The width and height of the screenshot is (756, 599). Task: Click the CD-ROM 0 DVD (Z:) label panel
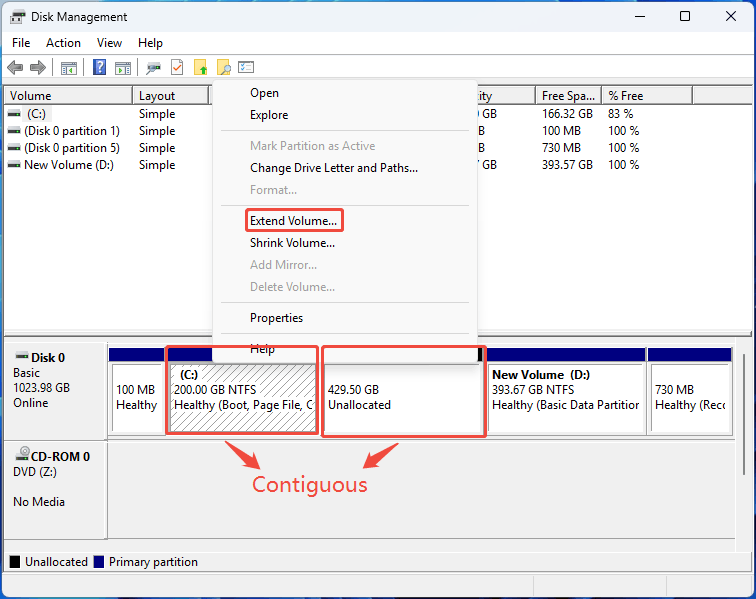(55, 489)
